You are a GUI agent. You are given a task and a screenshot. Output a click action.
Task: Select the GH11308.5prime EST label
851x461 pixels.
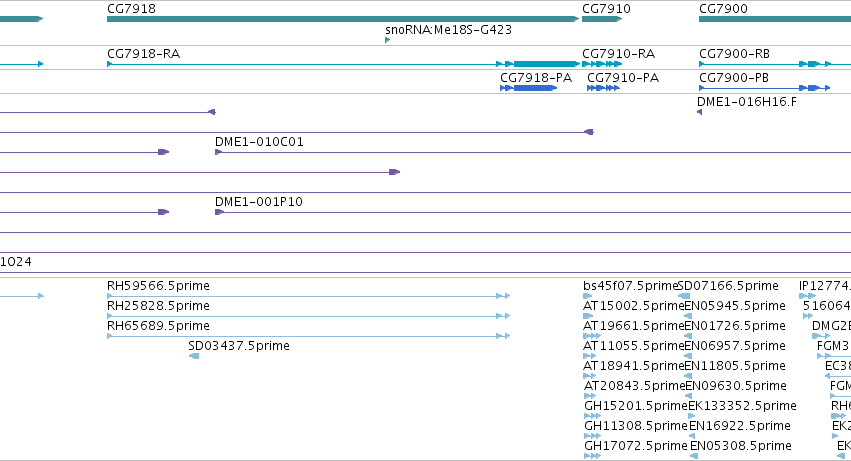pyautogui.click(x=636, y=426)
